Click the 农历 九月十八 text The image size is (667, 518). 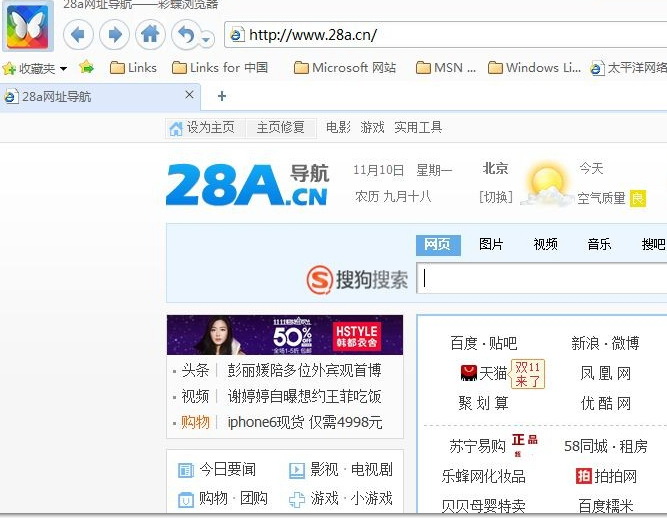(393, 196)
